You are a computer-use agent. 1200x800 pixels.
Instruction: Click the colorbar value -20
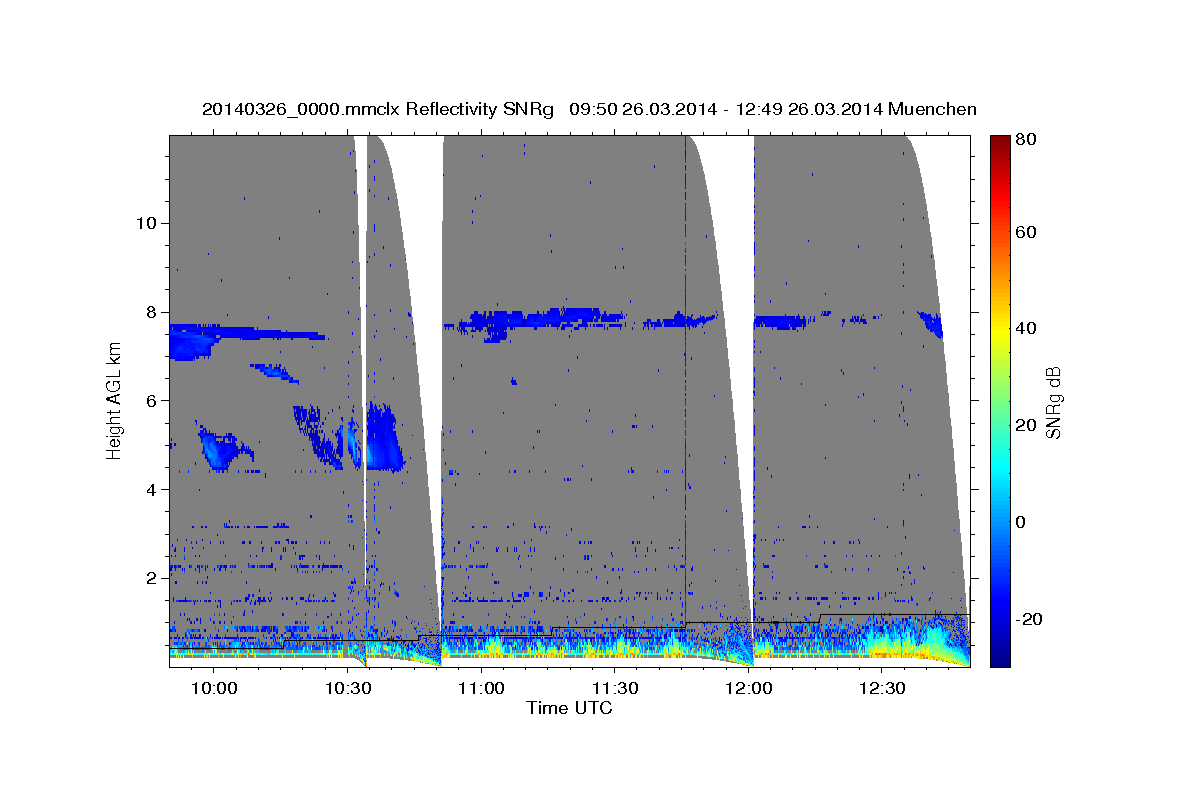click(x=1030, y=619)
